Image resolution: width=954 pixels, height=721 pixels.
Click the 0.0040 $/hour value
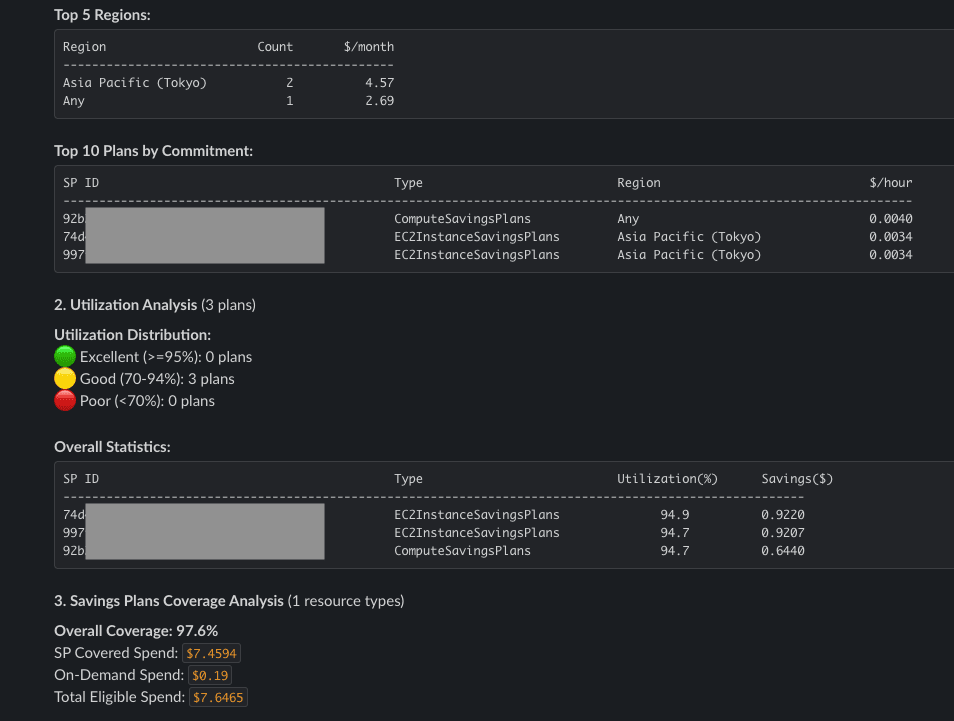point(890,219)
